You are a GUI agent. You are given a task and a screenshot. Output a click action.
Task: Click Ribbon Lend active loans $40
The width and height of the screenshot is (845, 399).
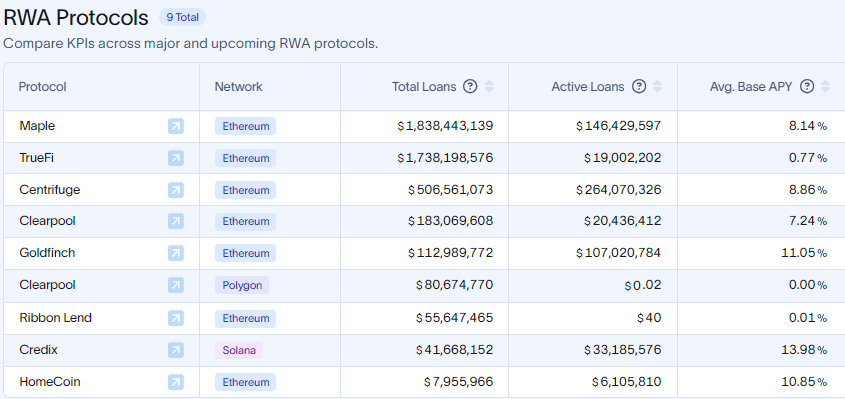point(649,318)
